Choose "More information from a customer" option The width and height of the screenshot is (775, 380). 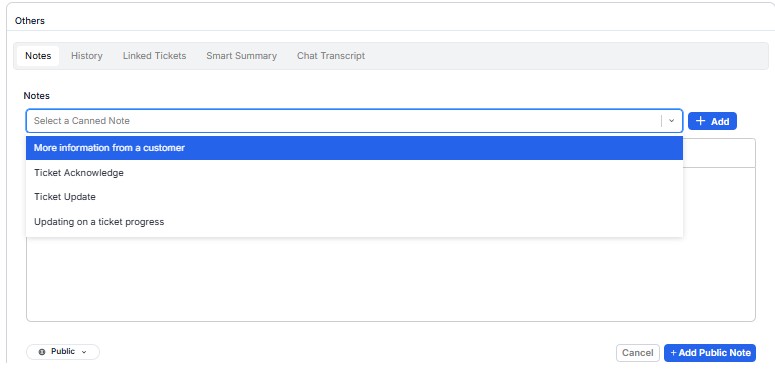click(x=354, y=148)
